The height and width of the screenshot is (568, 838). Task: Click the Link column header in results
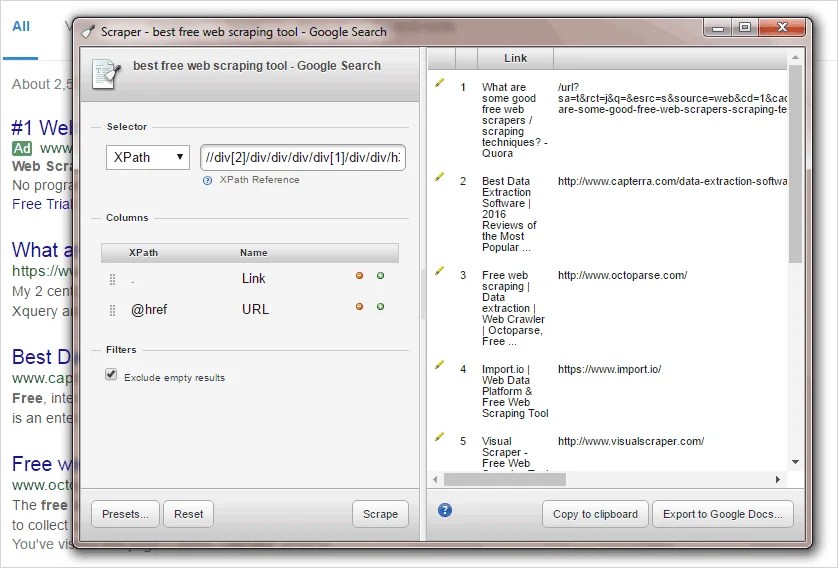point(515,58)
